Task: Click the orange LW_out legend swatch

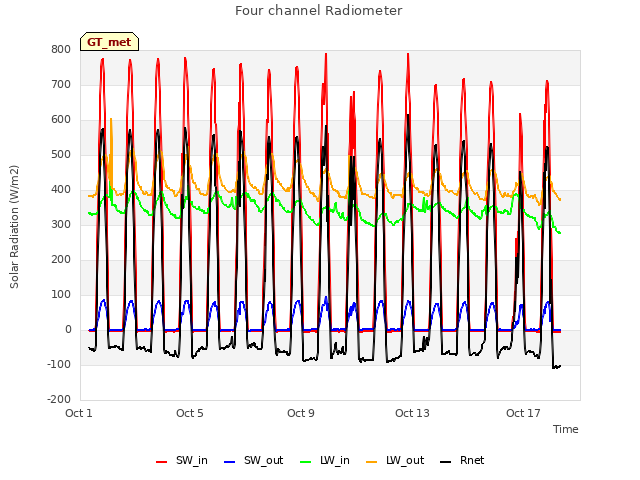Action: tap(372, 462)
